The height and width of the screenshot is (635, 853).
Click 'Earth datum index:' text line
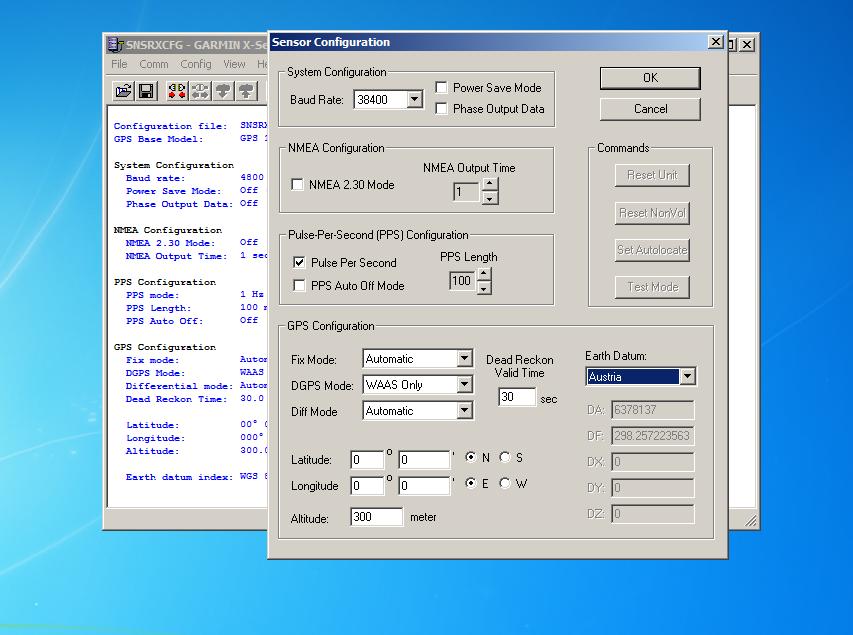[x=179, y=477]
